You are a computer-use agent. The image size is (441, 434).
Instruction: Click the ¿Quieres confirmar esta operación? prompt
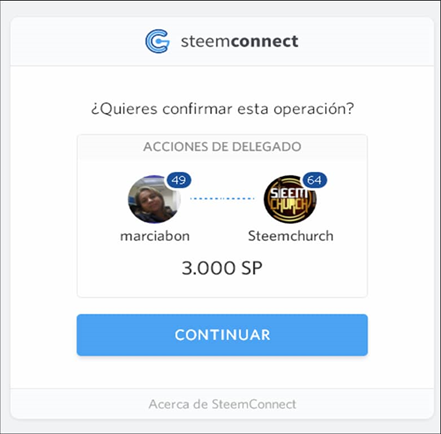(222, 109)
